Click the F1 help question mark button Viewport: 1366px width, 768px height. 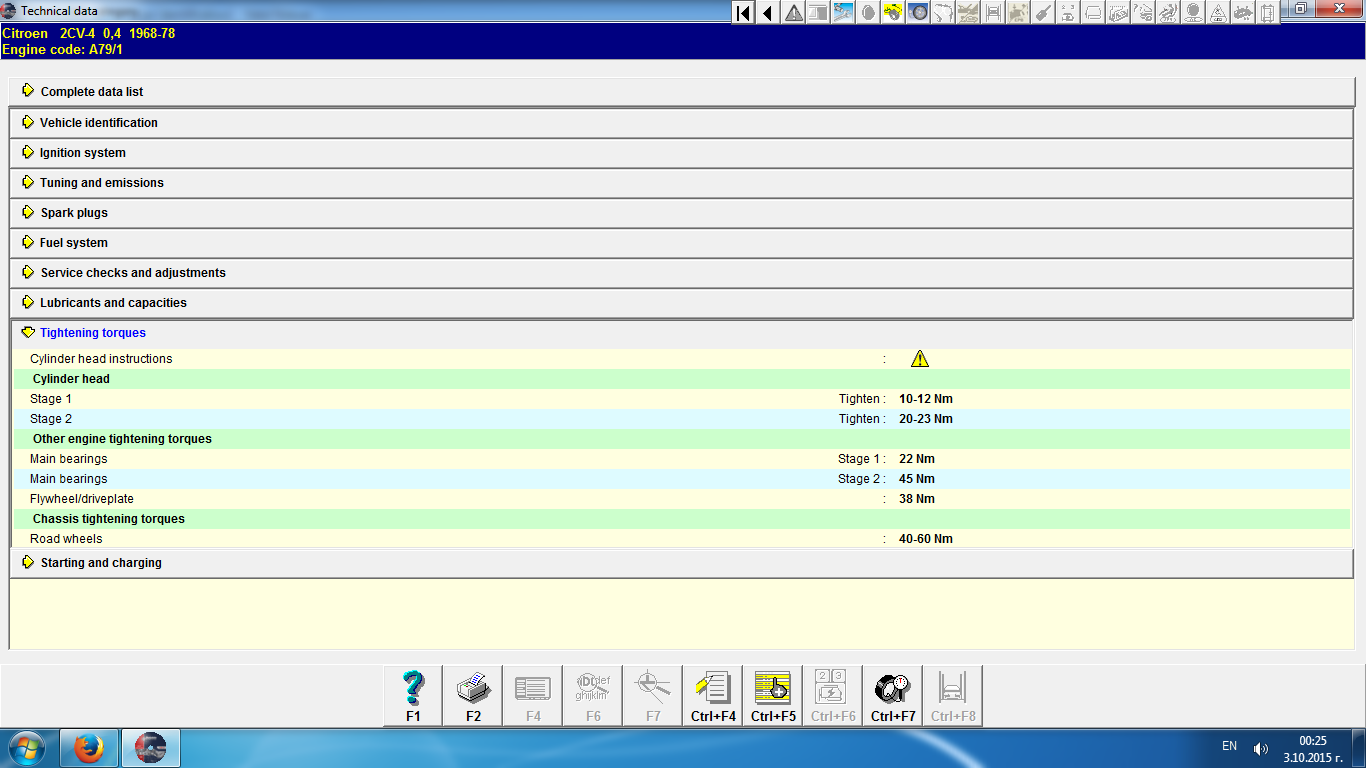[413, 695]
